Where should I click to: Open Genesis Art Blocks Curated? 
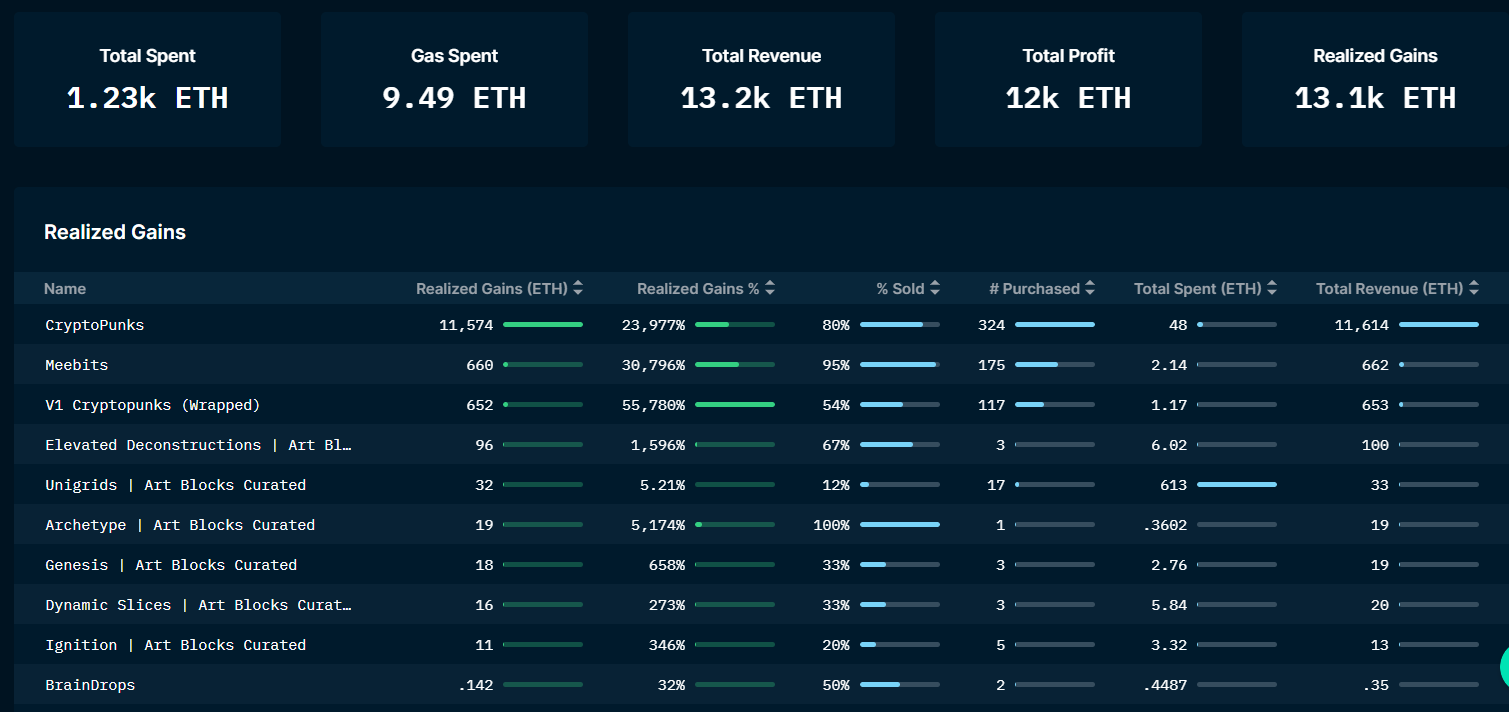pos(761,565)
